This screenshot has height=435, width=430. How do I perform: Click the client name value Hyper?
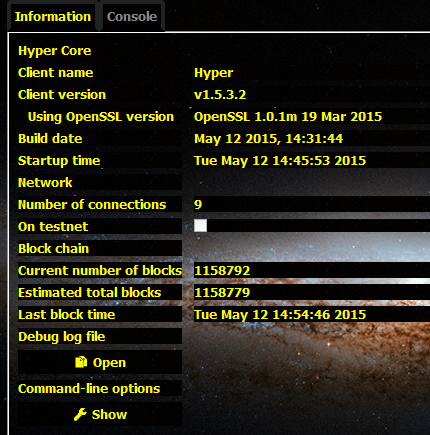point(214,73)
